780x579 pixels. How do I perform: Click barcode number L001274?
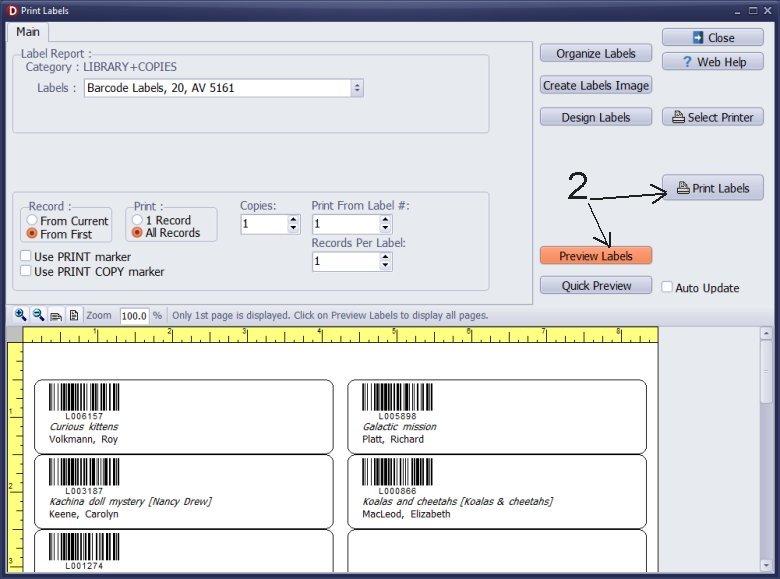point(84,566)
